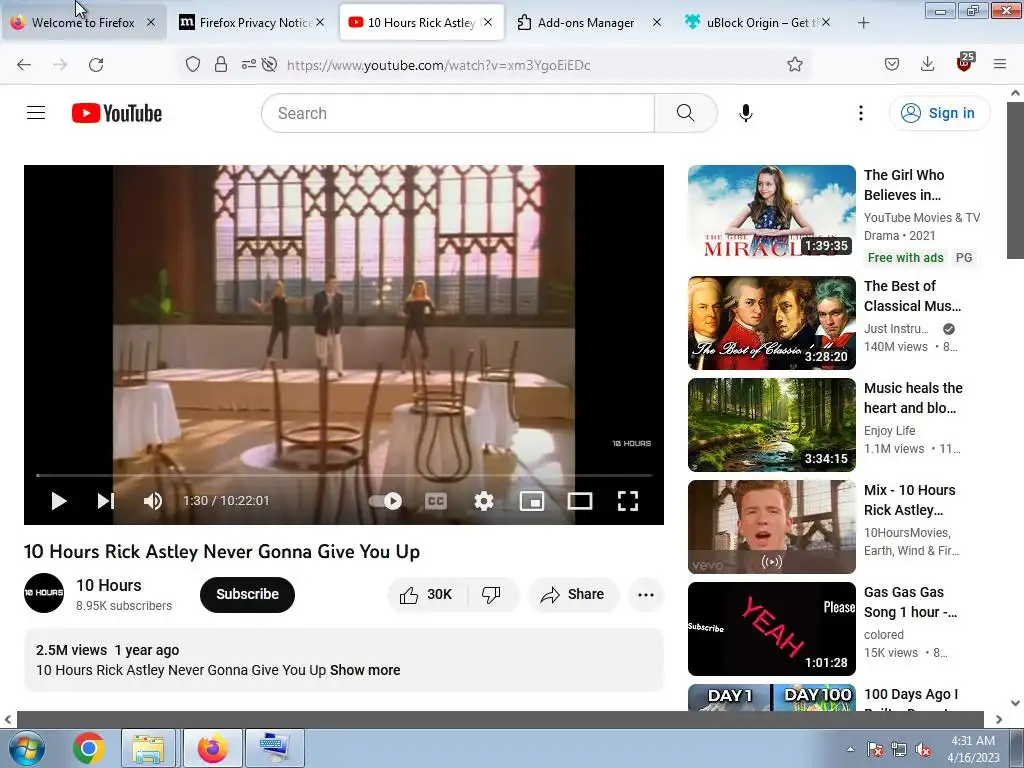Open the 10 Hours channel name link
1024x768 pixels.
[x=109, y=585]
